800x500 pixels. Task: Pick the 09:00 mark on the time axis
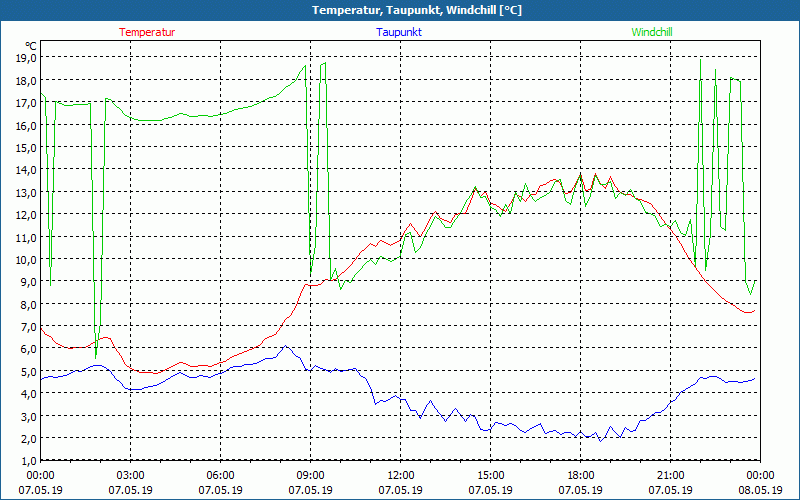tap(310, 475)
